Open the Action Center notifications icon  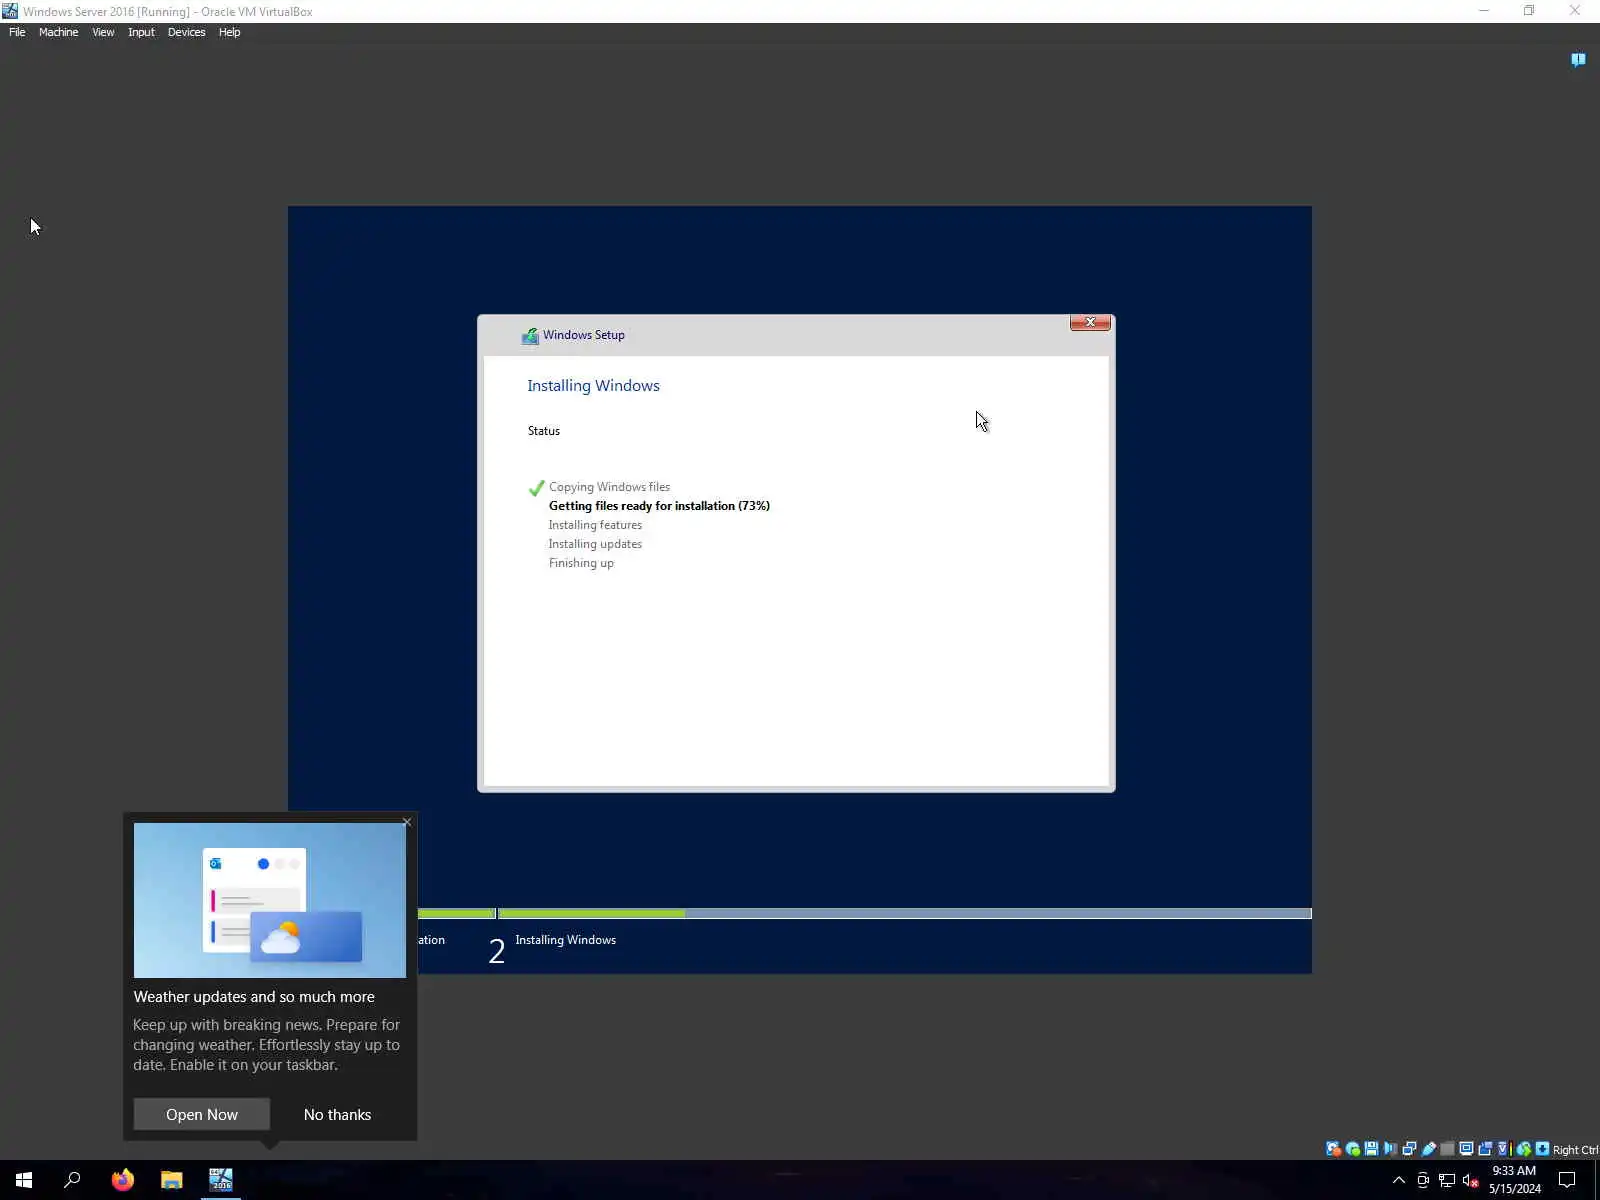1567,1180
